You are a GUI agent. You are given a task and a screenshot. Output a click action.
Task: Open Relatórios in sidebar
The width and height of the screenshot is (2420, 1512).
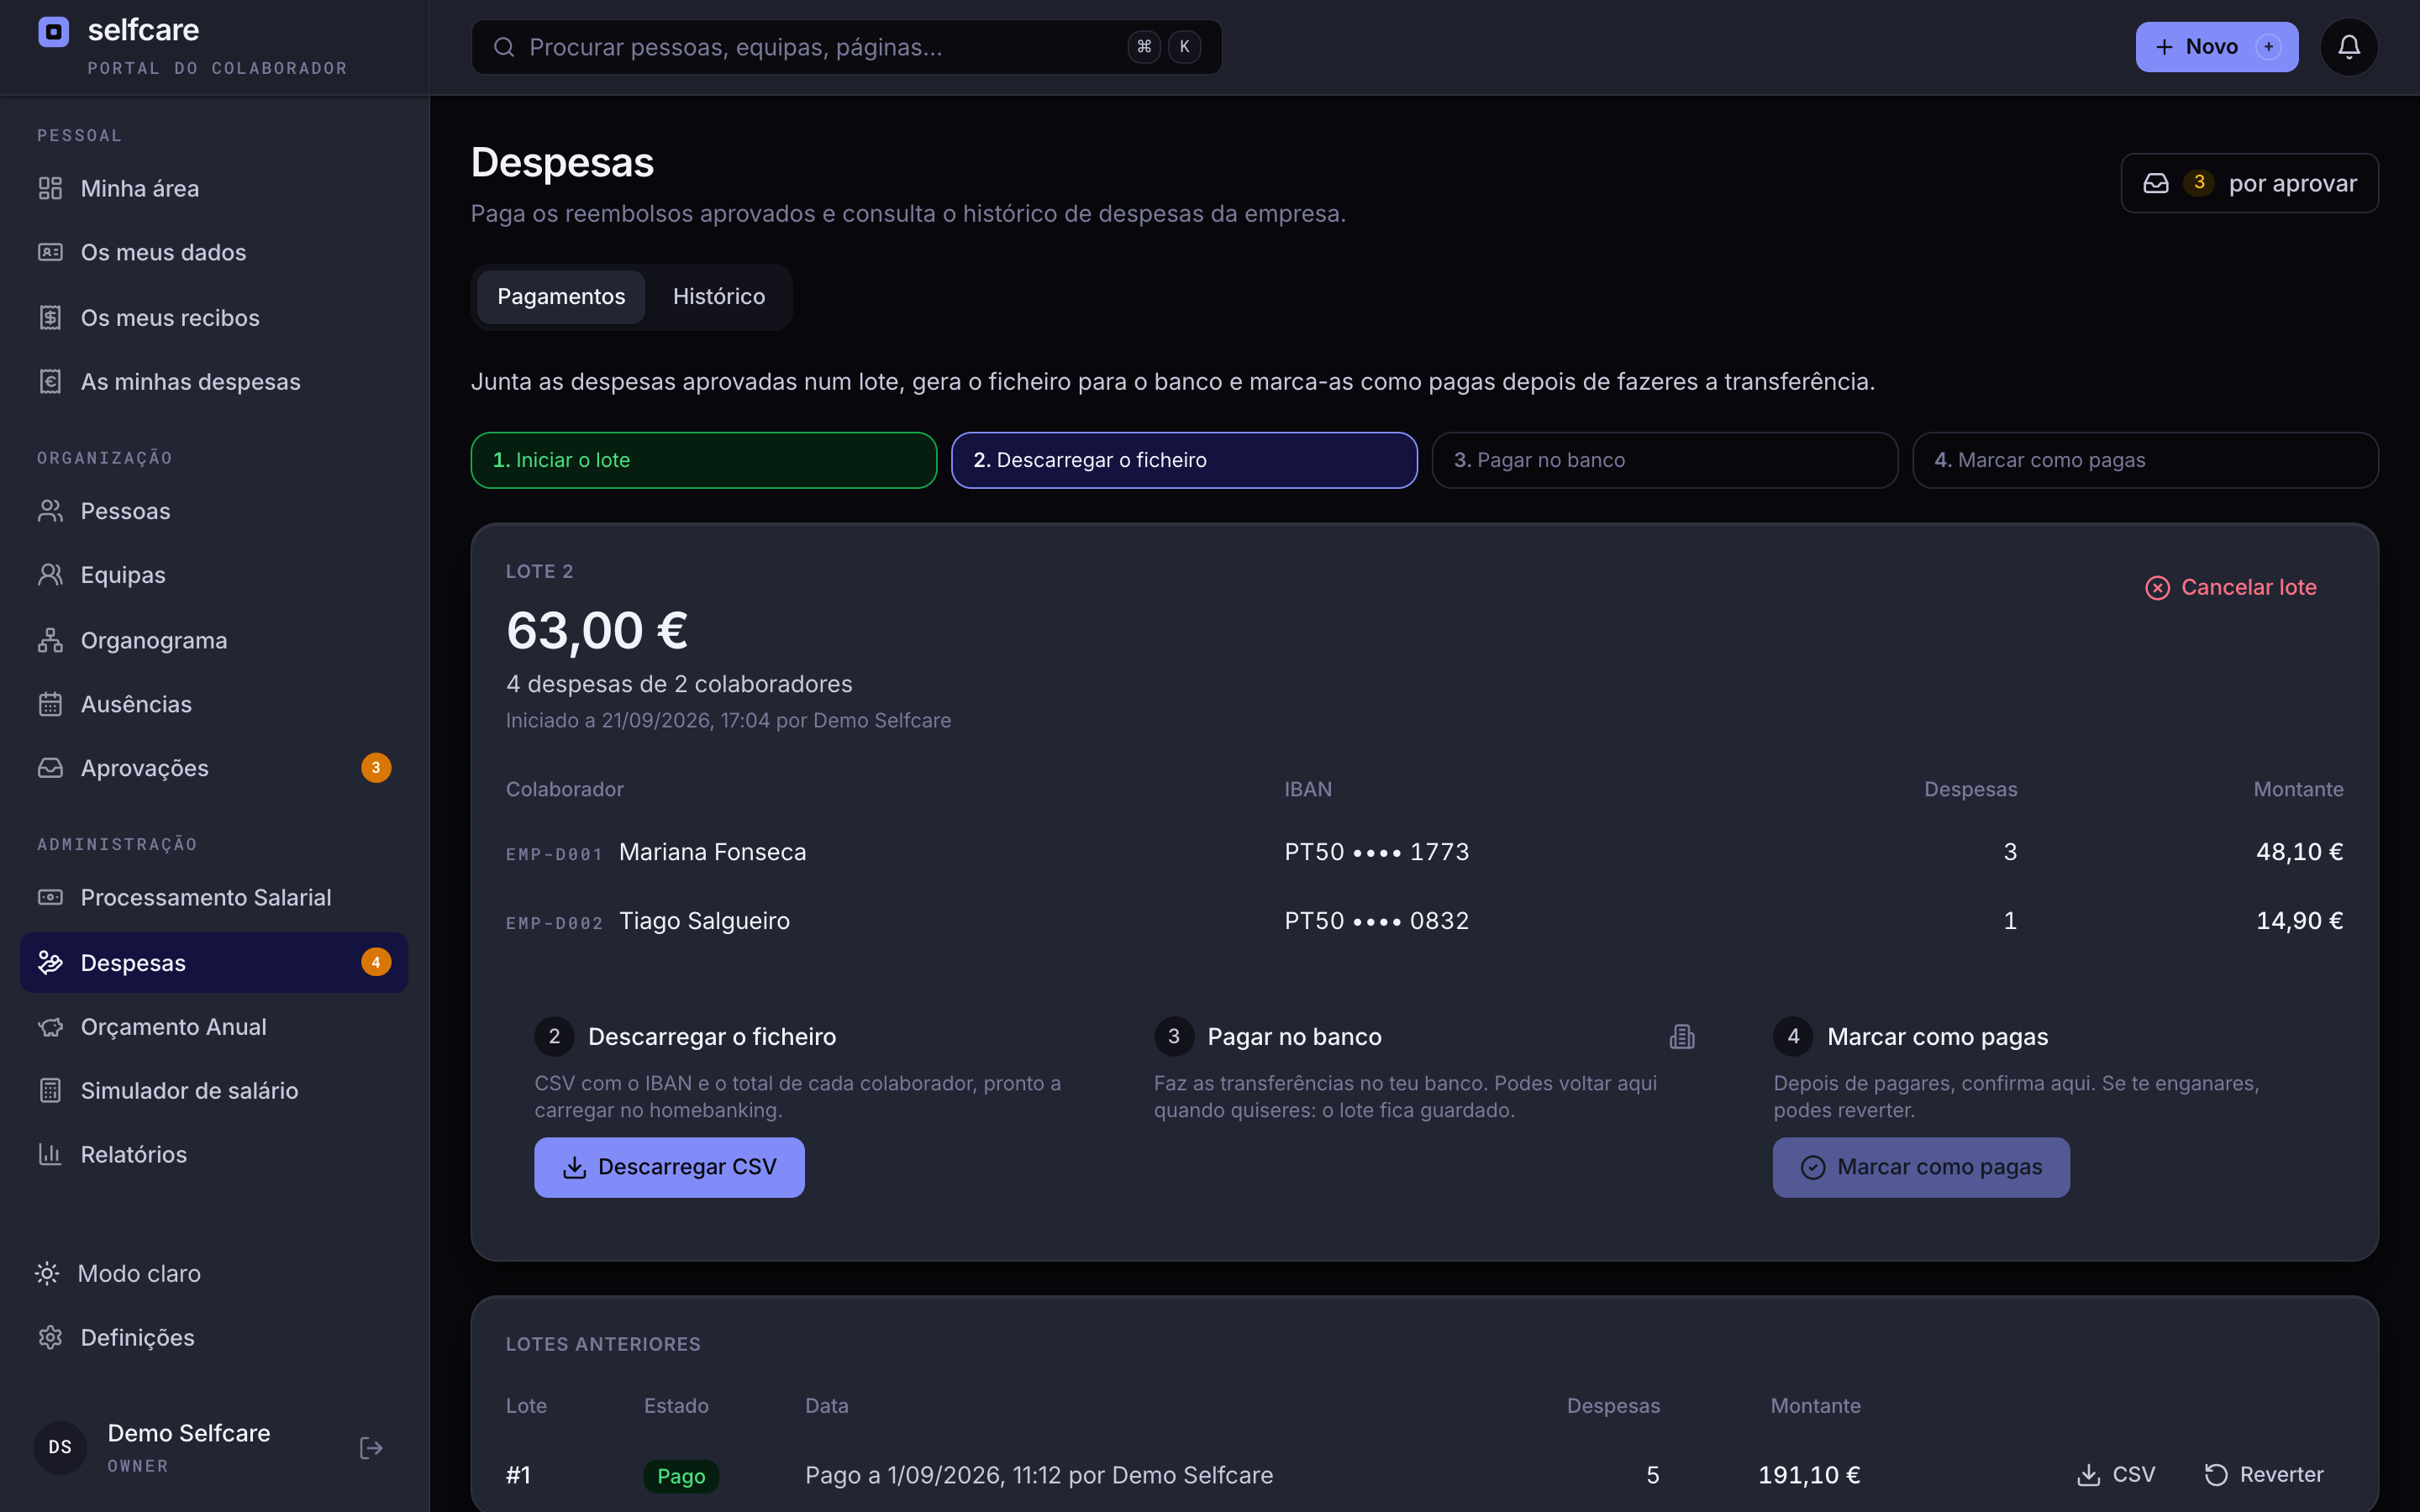pos(214,1155)
